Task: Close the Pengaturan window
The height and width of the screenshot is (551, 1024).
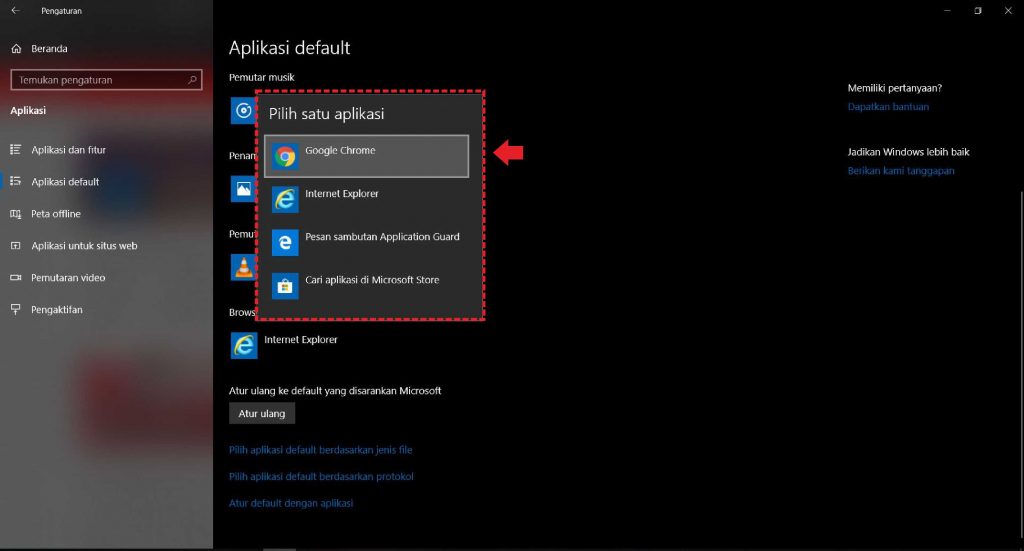Action: point(1008,10)
